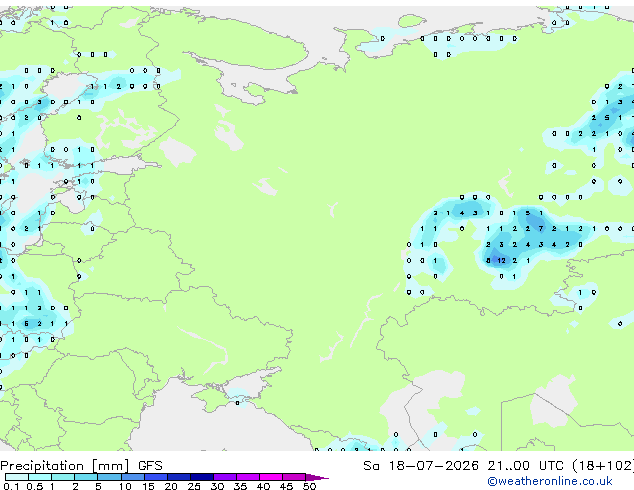The height and width of the screenshot is (490, 634).
Task: Click the legend swatch between 1 and 2
Action: (63, 477)
